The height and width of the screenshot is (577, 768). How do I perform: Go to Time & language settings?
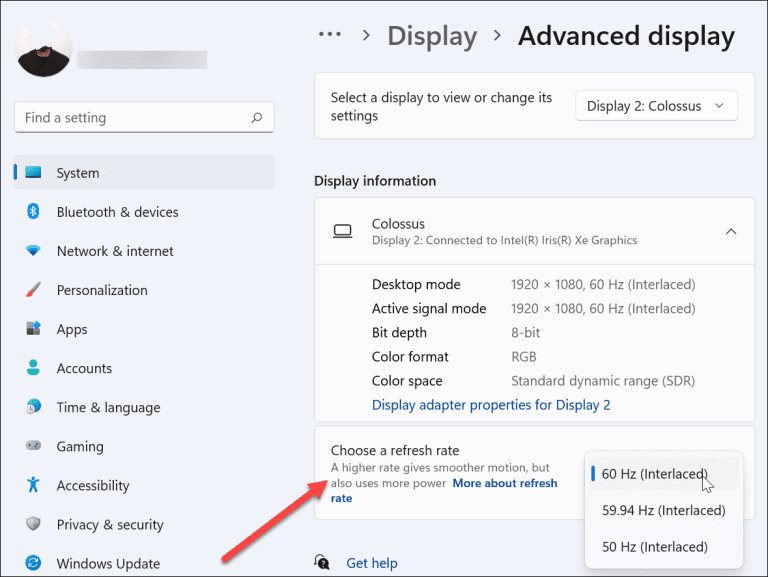(144, 407)
